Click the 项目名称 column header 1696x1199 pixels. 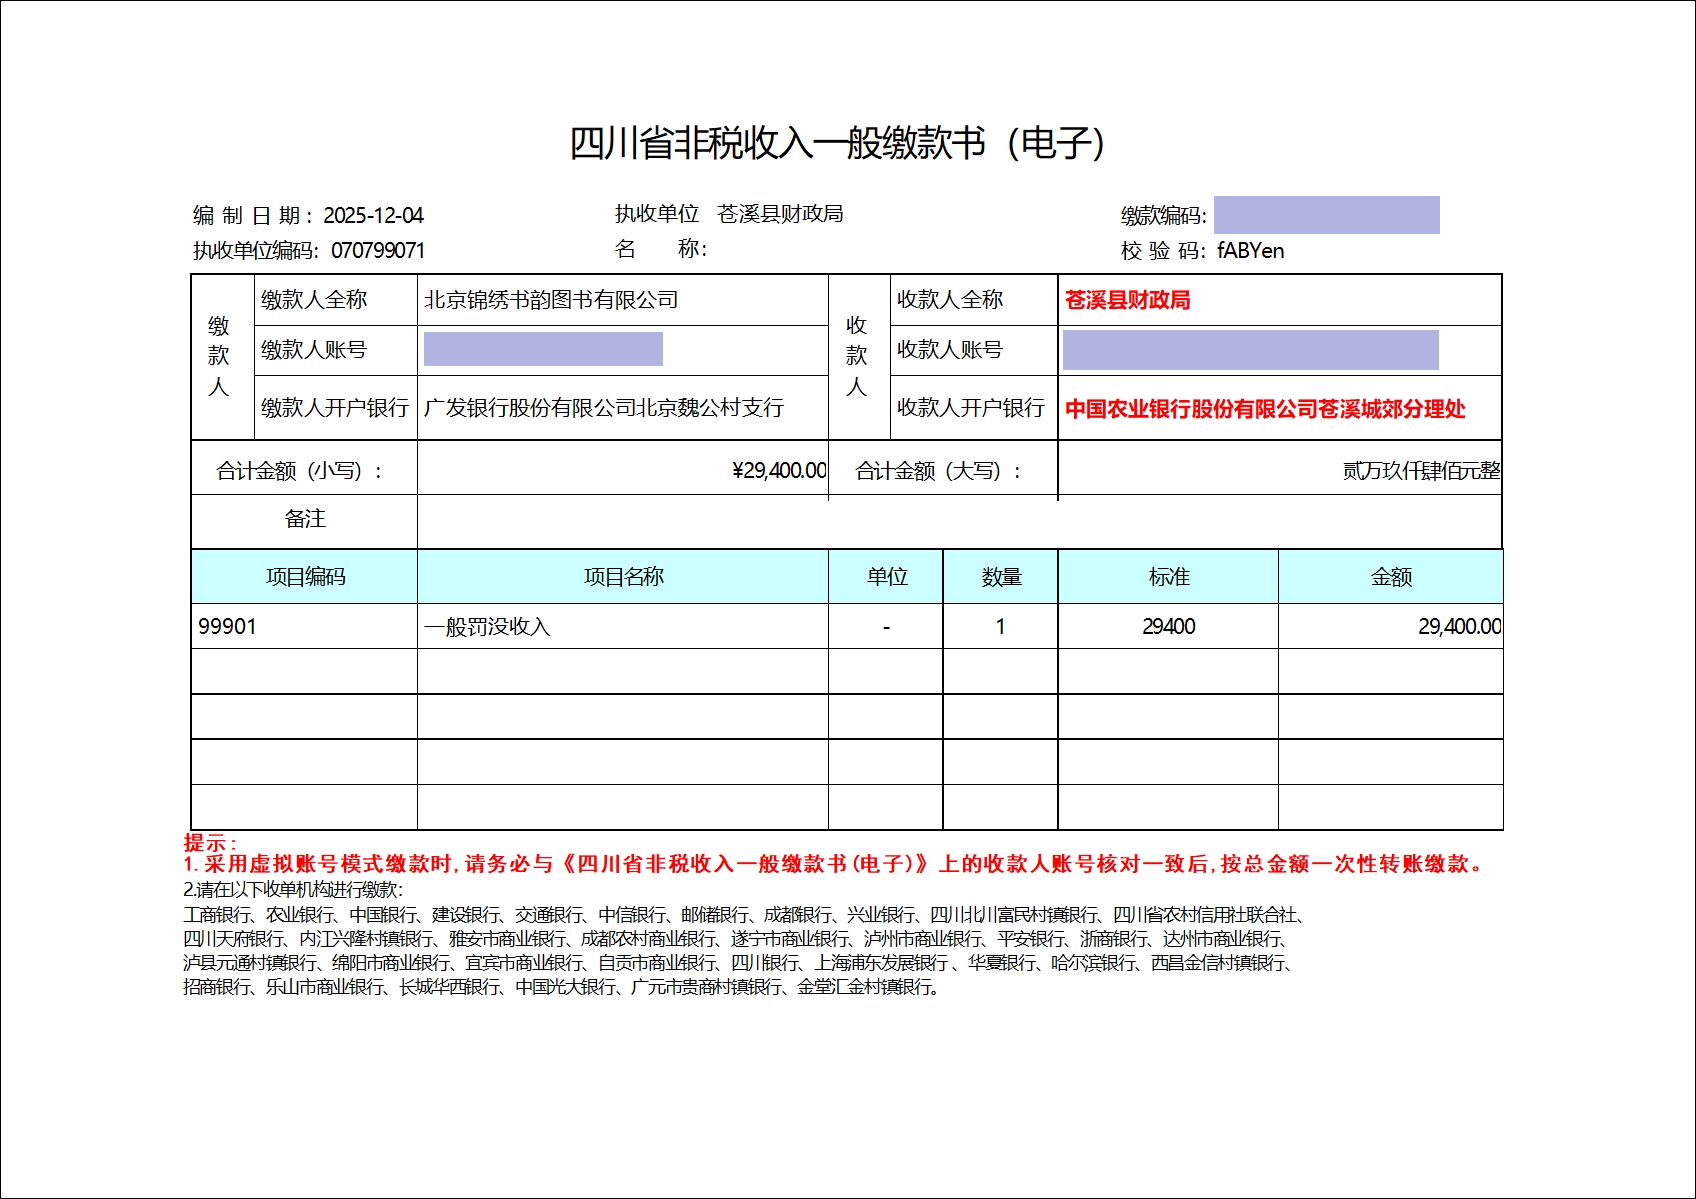click(x=623, y=577)
